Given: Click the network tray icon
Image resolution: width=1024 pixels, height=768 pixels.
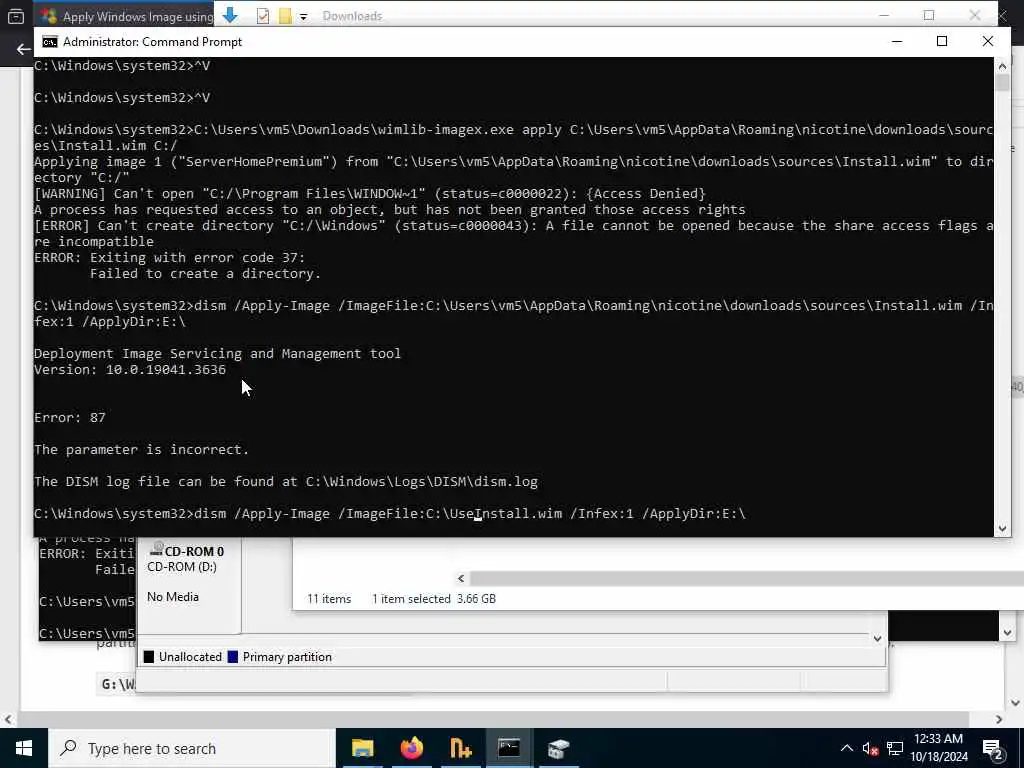Looking at the screenshot, I should tap(895, 748).
